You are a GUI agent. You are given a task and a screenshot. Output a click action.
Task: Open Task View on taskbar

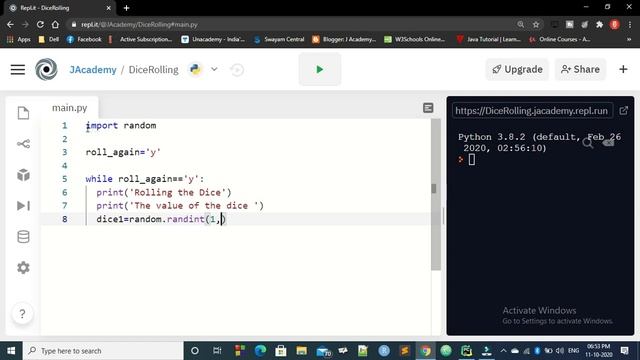click(x=217, y=351)
